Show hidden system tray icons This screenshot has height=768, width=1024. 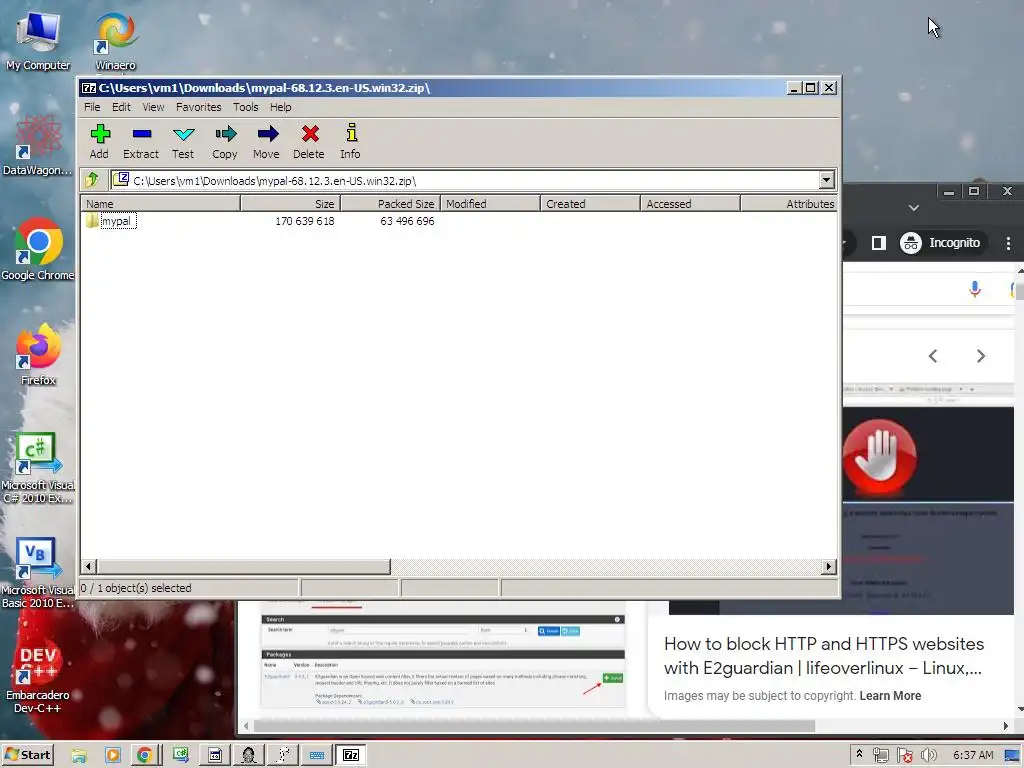(859, 754)
